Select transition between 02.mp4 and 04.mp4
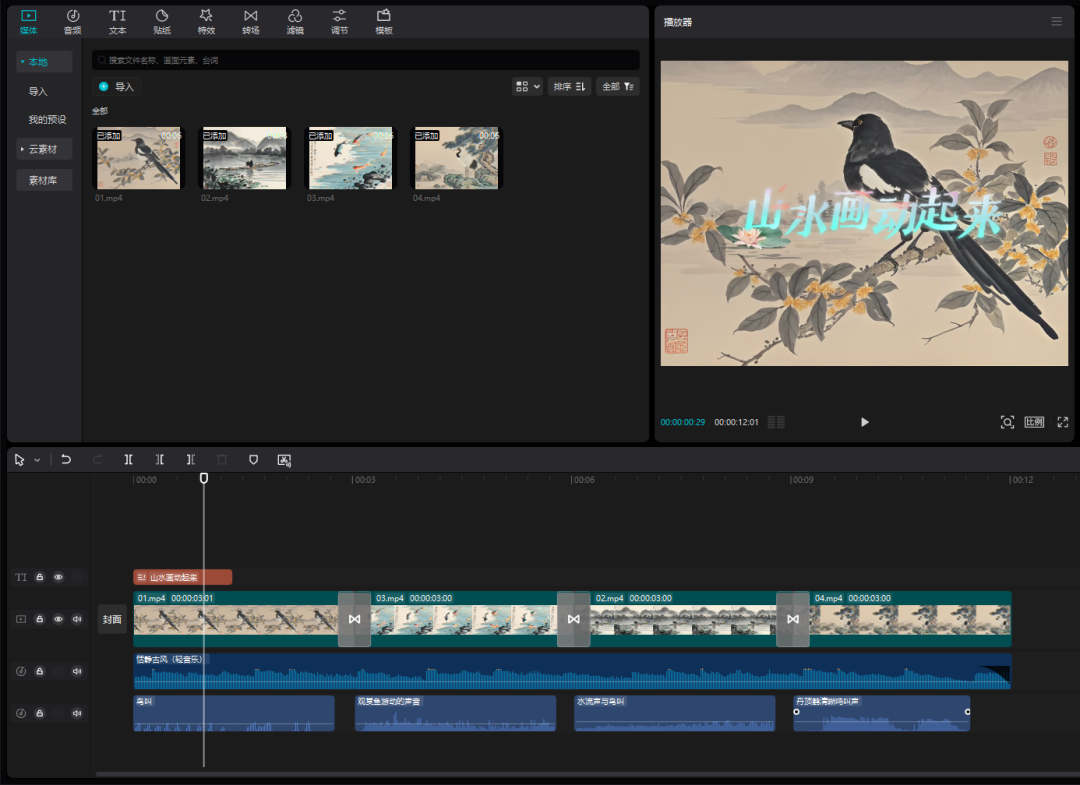This screenshot has width=1080, height=785. click(x=793, y=619)
